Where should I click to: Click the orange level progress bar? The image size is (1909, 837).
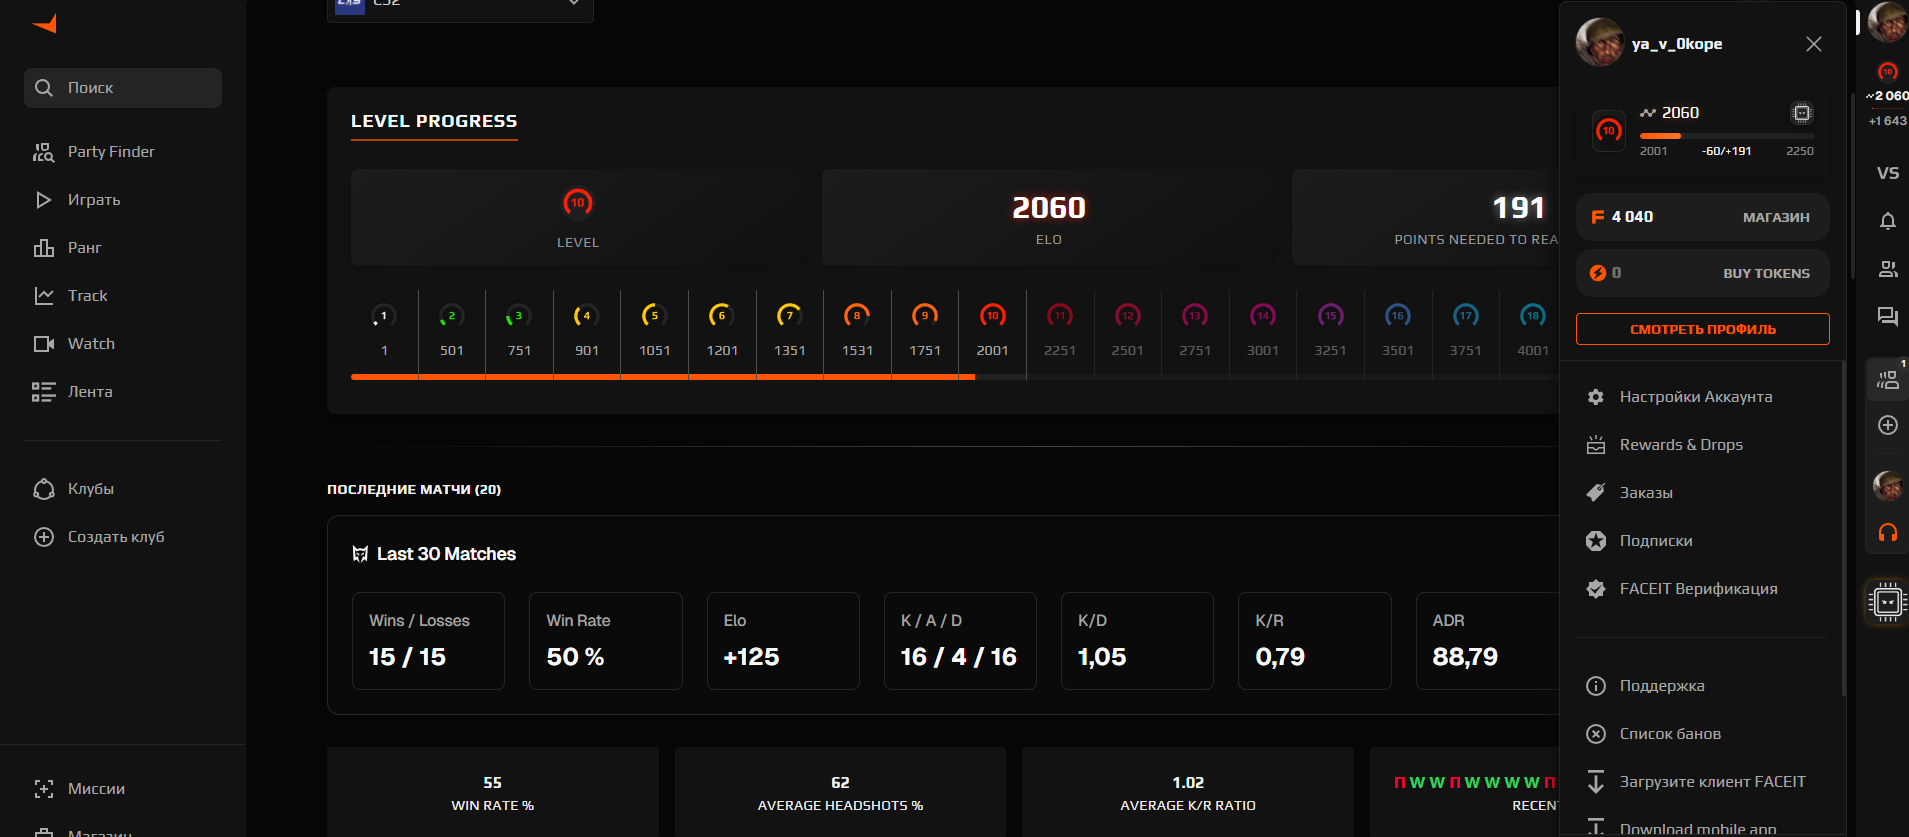[663, 377]
